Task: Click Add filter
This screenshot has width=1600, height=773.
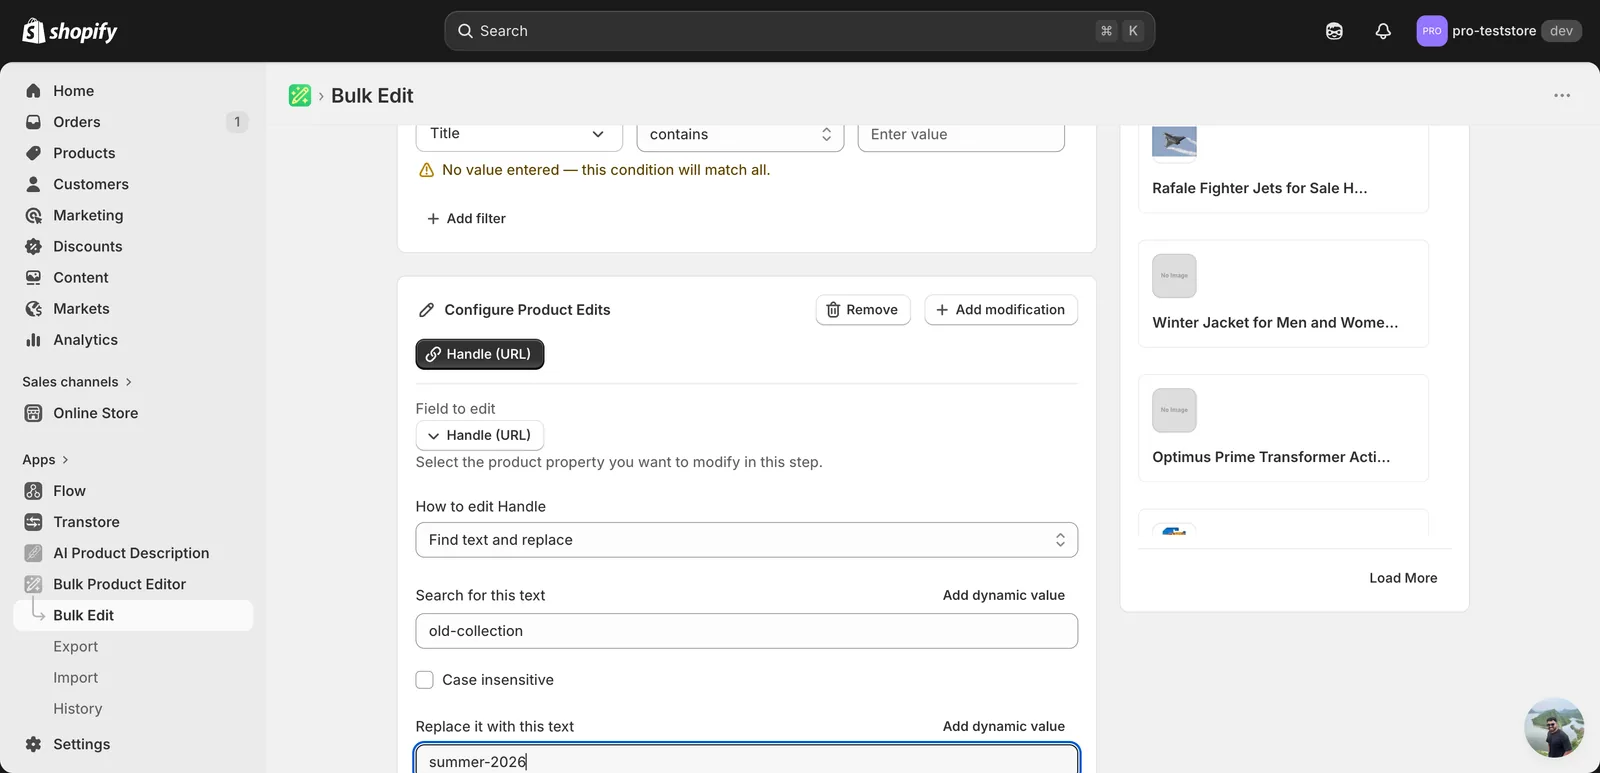Action: click(x=466, y=218)
